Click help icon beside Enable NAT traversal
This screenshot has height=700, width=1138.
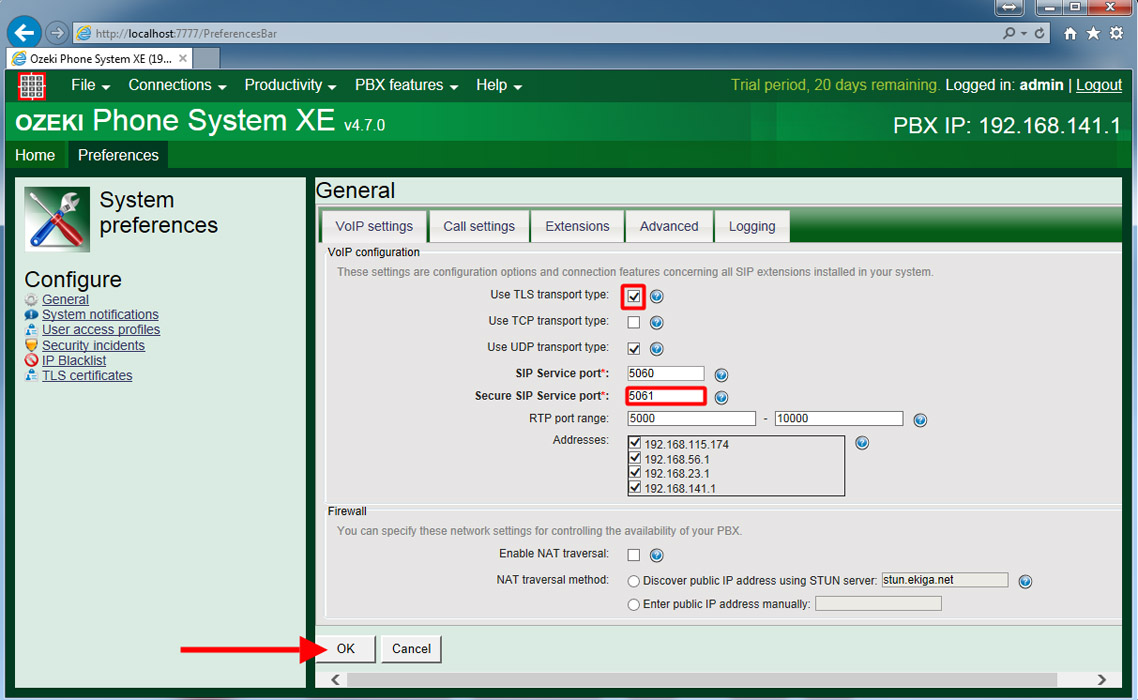pyautogui.click(x=656, y=555)
